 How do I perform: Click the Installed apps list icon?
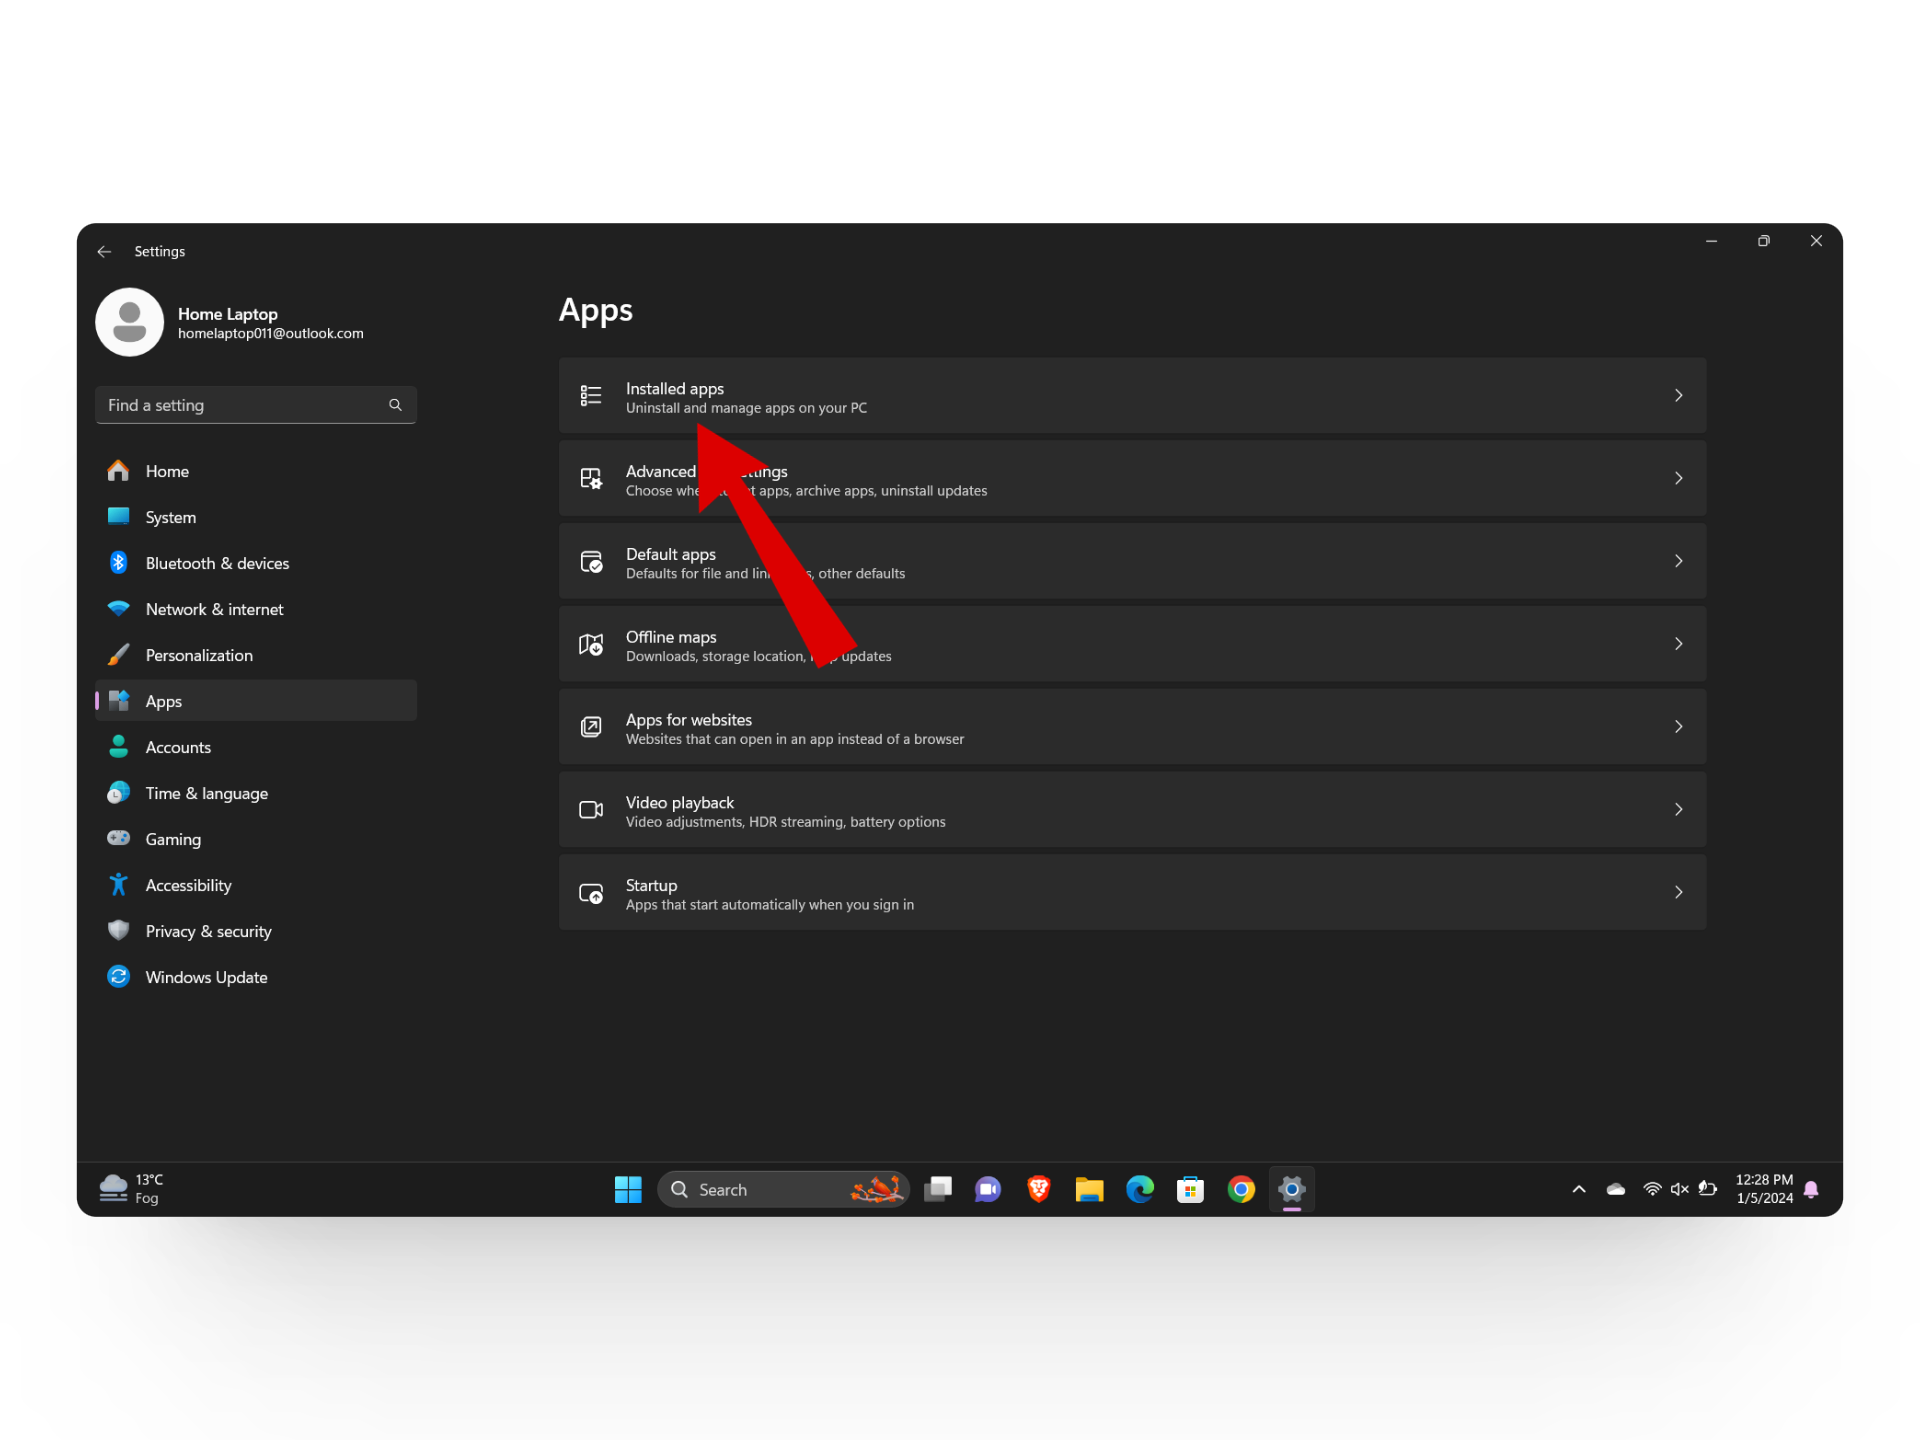point(591,396)
